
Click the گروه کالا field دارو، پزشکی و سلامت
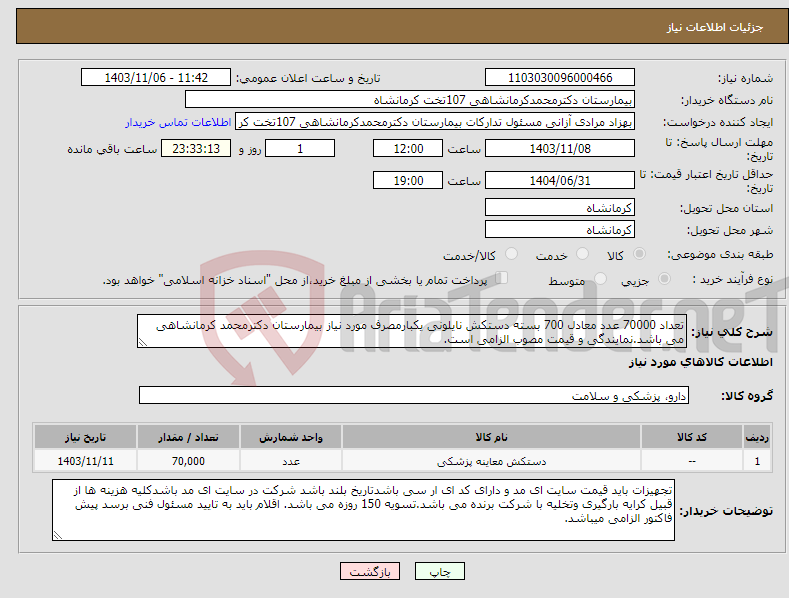(x=414, y=396)
